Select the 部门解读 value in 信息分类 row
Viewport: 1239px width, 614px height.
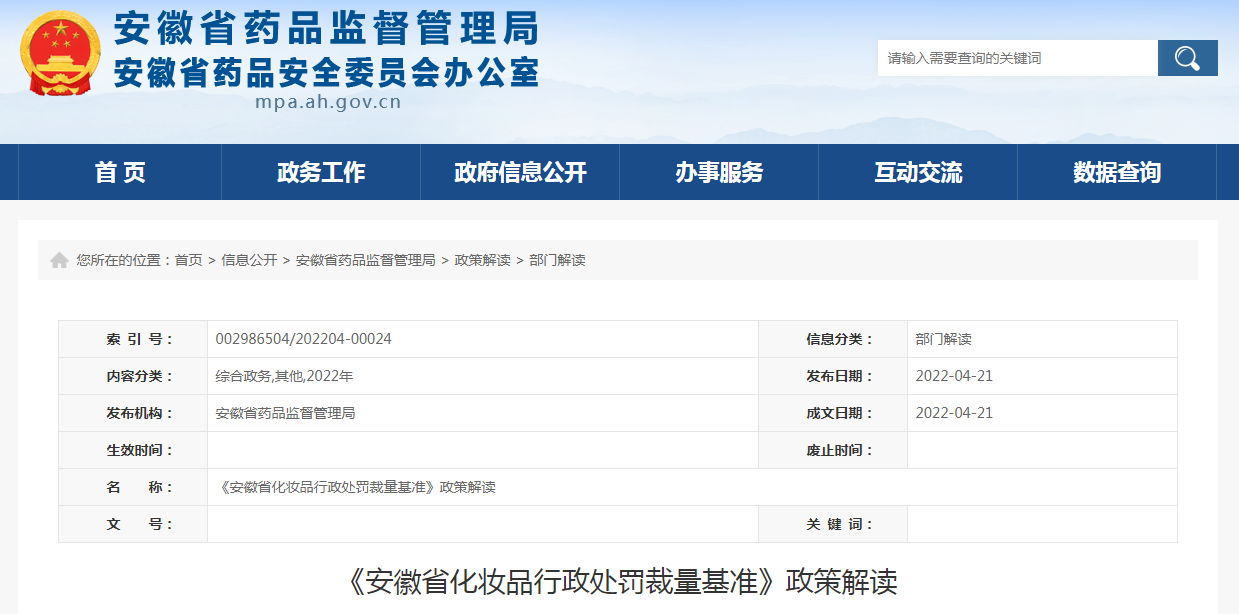(943, 339)
